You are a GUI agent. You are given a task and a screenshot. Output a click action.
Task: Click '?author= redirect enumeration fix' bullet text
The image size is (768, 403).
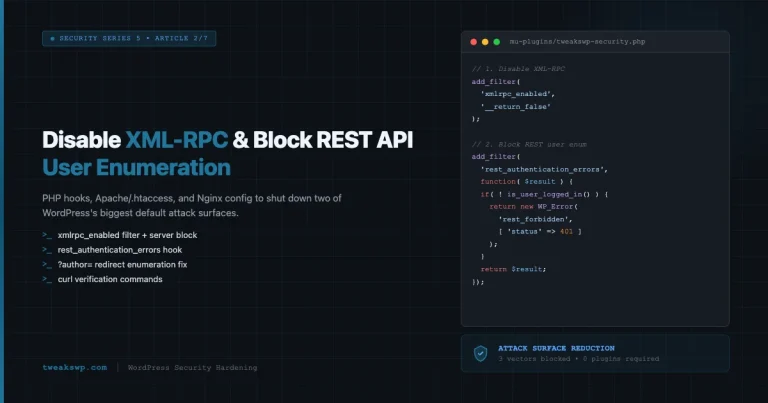pyautogui.click(x=122, y=264)
